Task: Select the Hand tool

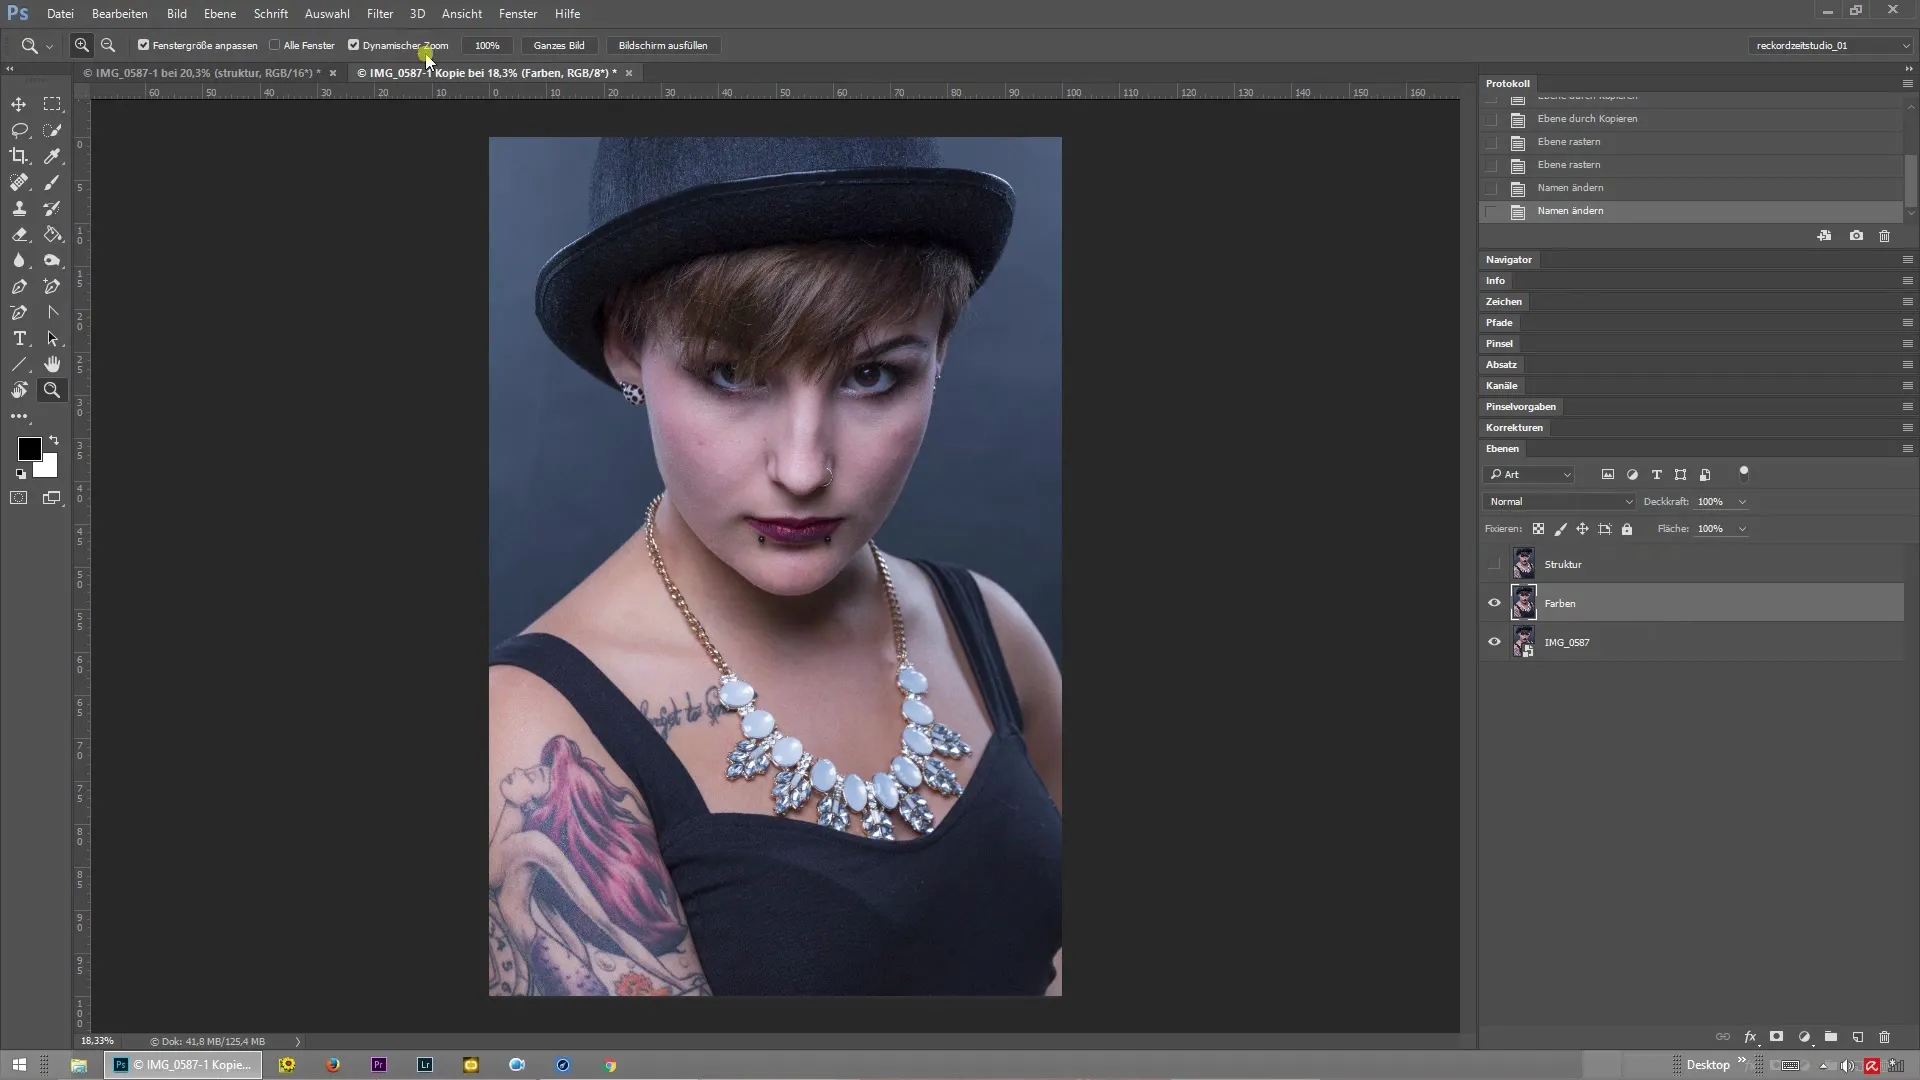Action: 52,364
